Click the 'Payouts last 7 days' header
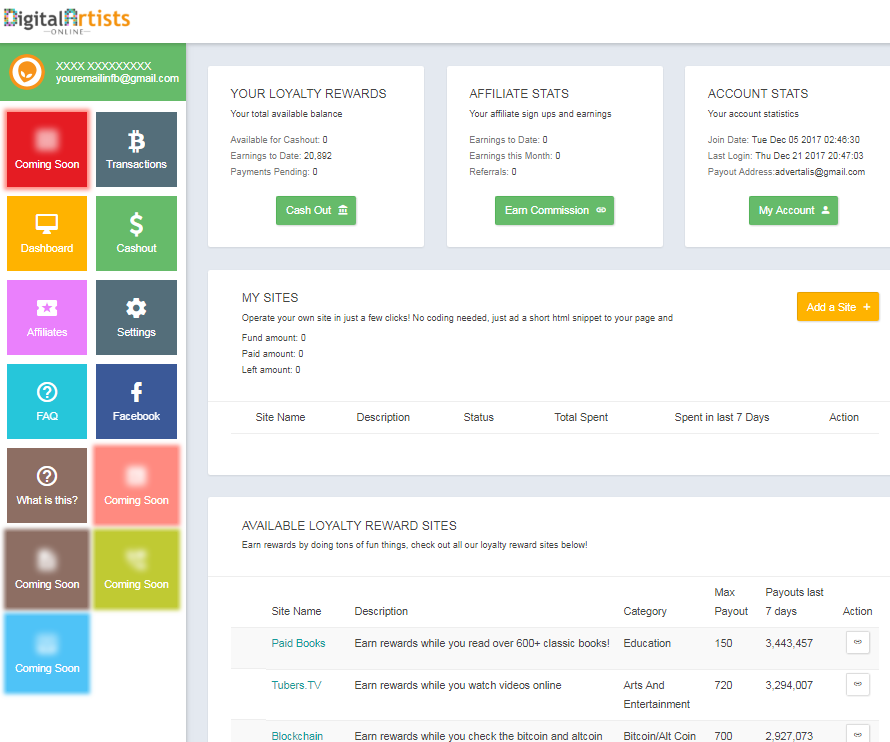890x742 pixels. (794, 602)
